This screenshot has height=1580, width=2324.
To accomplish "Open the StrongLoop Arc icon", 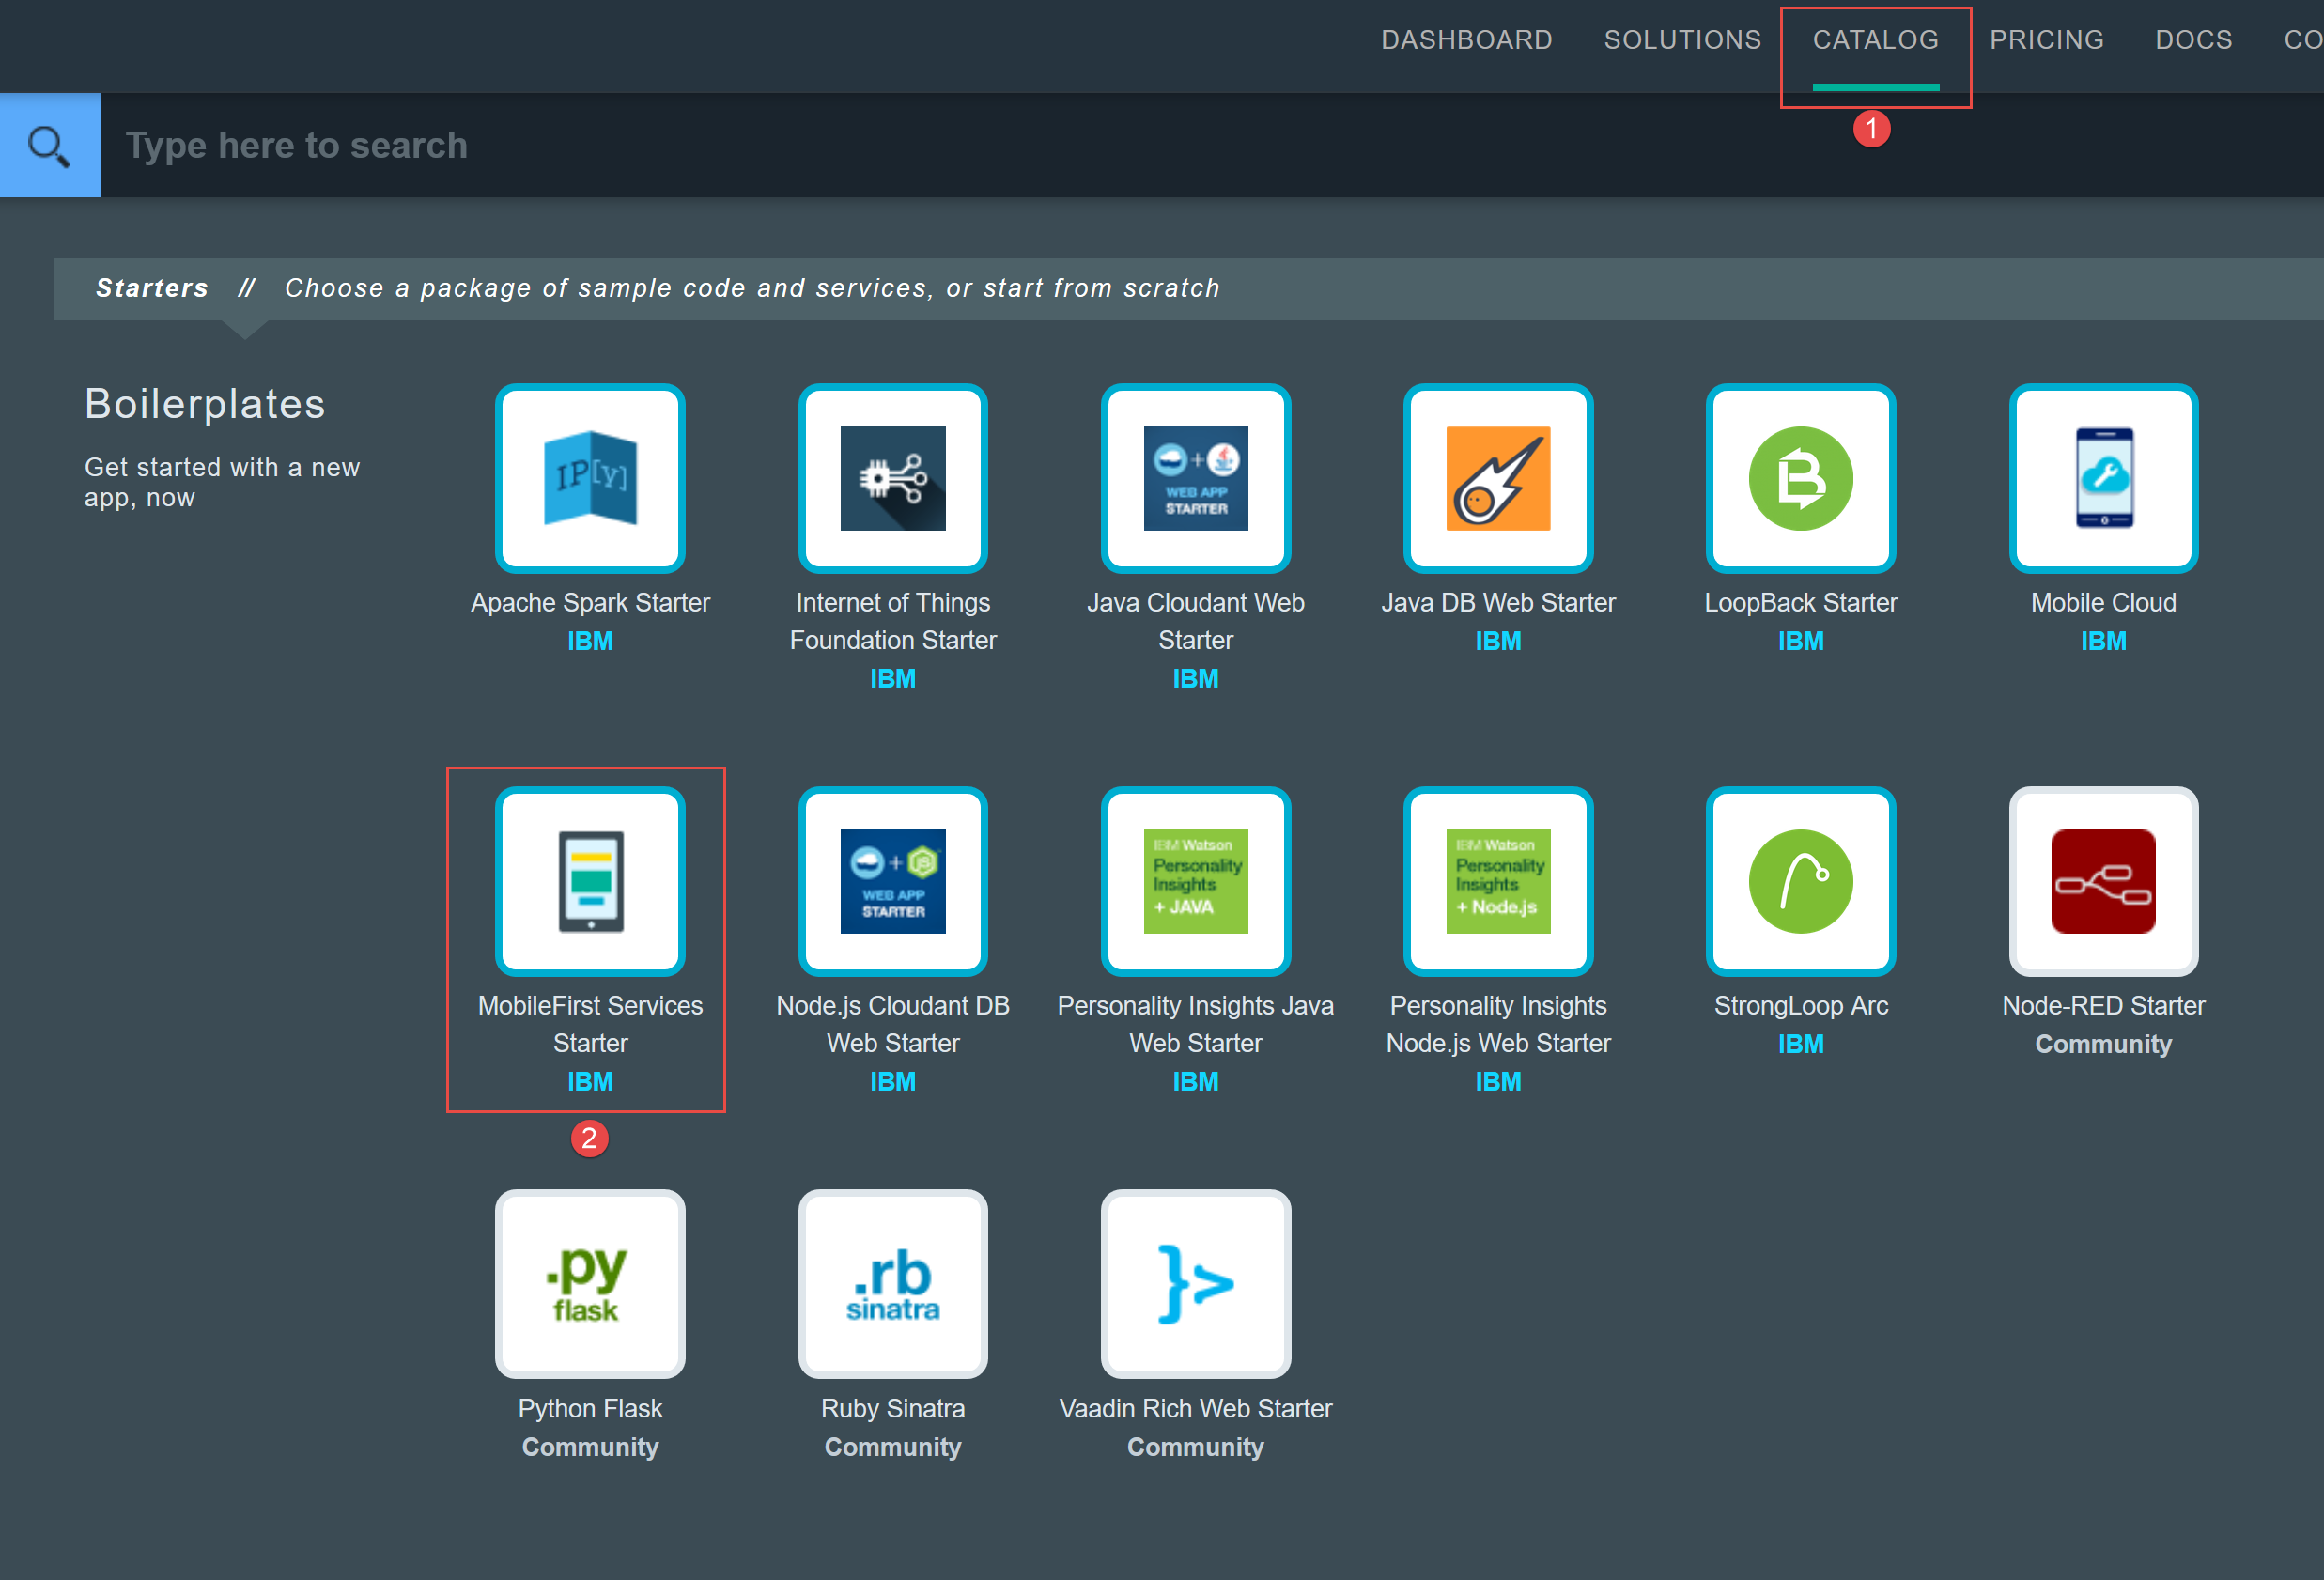I will [1801, 881].
